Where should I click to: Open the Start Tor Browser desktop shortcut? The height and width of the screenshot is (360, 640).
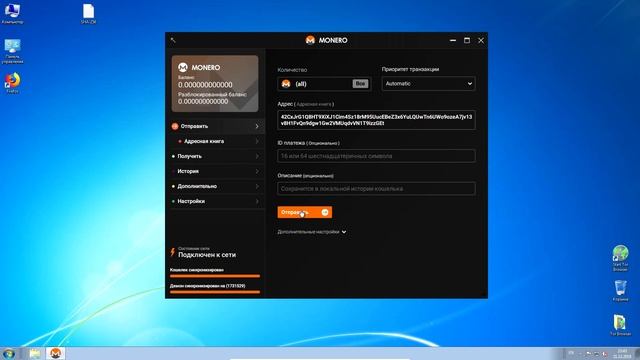click(x=620, y=258)
